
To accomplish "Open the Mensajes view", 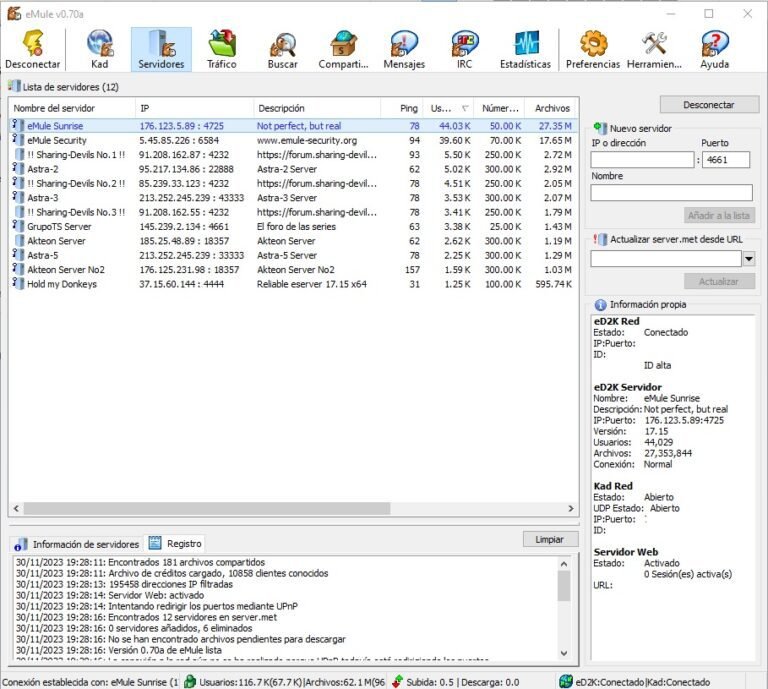I will [x=404, y=49].
